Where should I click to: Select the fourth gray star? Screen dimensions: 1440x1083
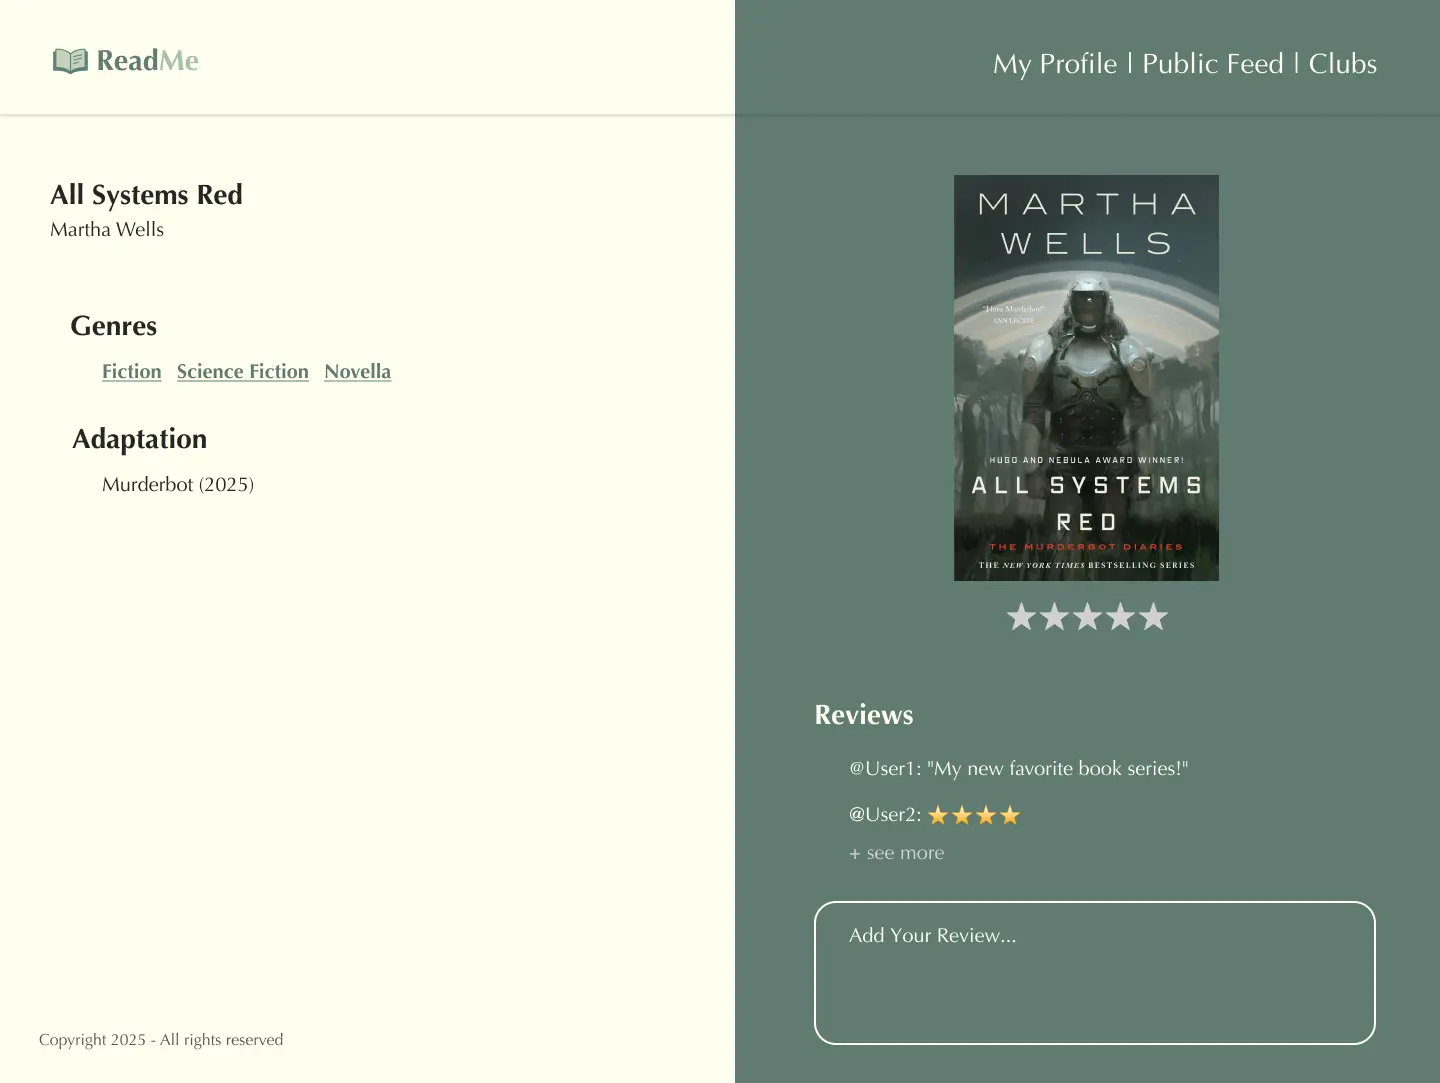1119,617
